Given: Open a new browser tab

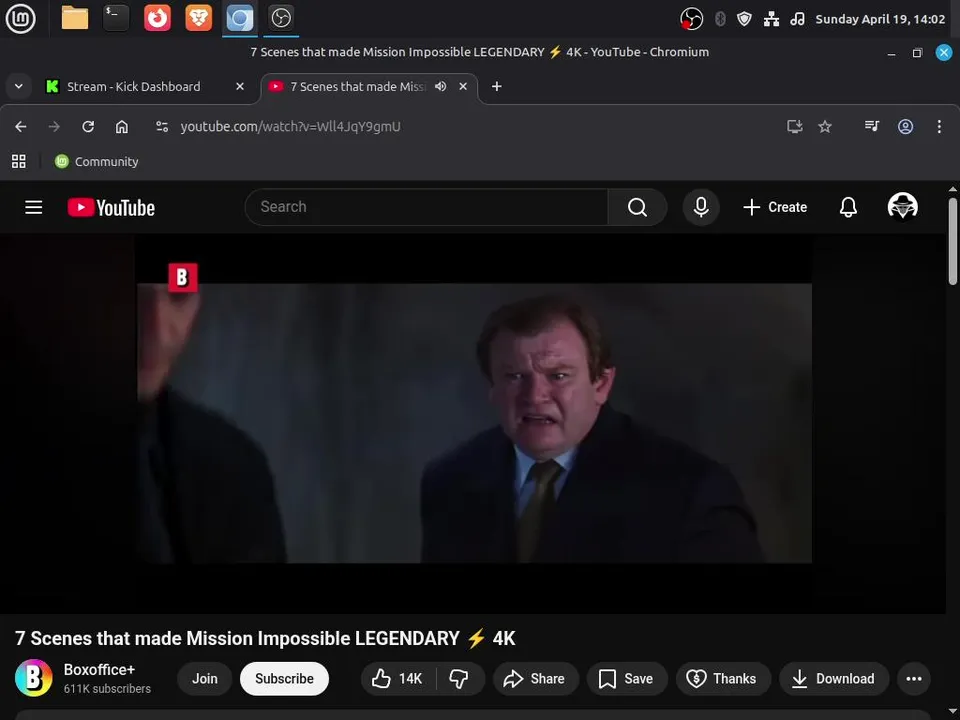Looking at the screenshot, I should [497, 86].
